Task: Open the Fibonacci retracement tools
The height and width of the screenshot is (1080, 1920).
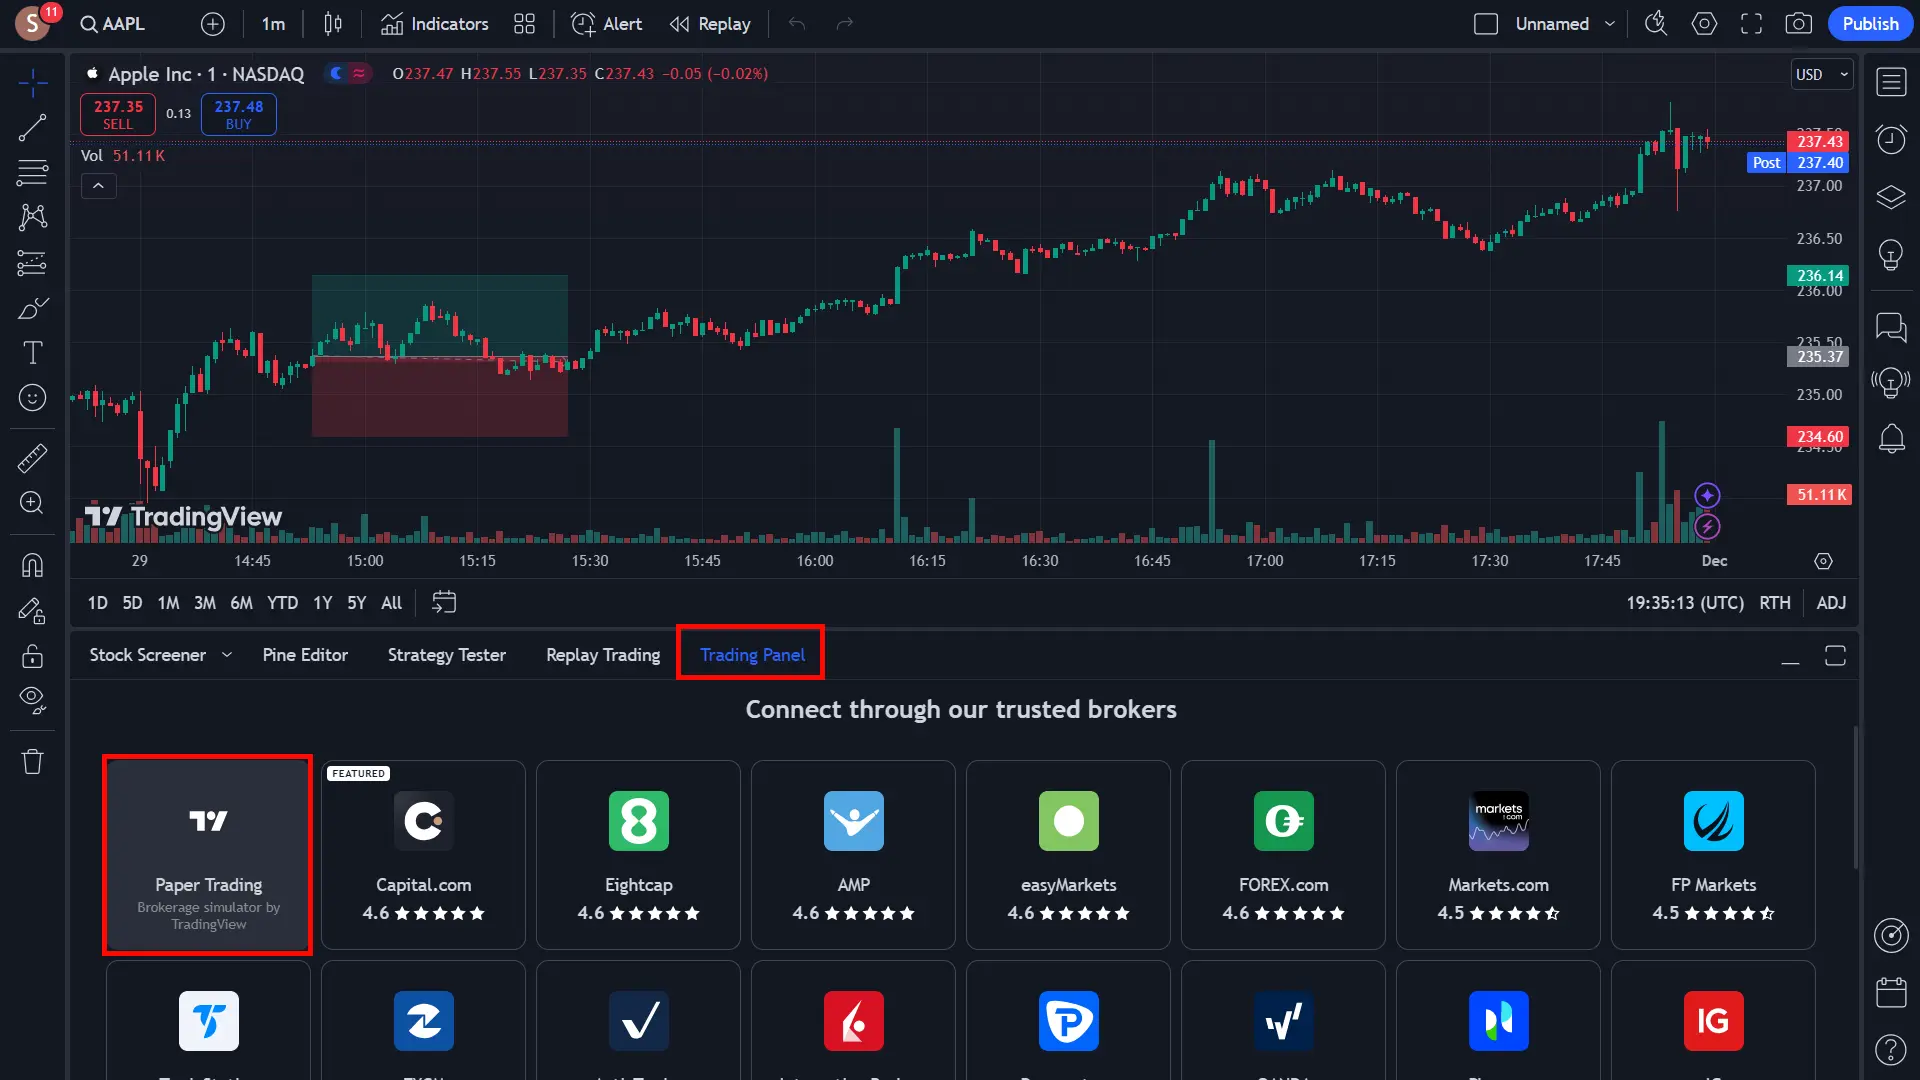Action: [x=32, y=173]
